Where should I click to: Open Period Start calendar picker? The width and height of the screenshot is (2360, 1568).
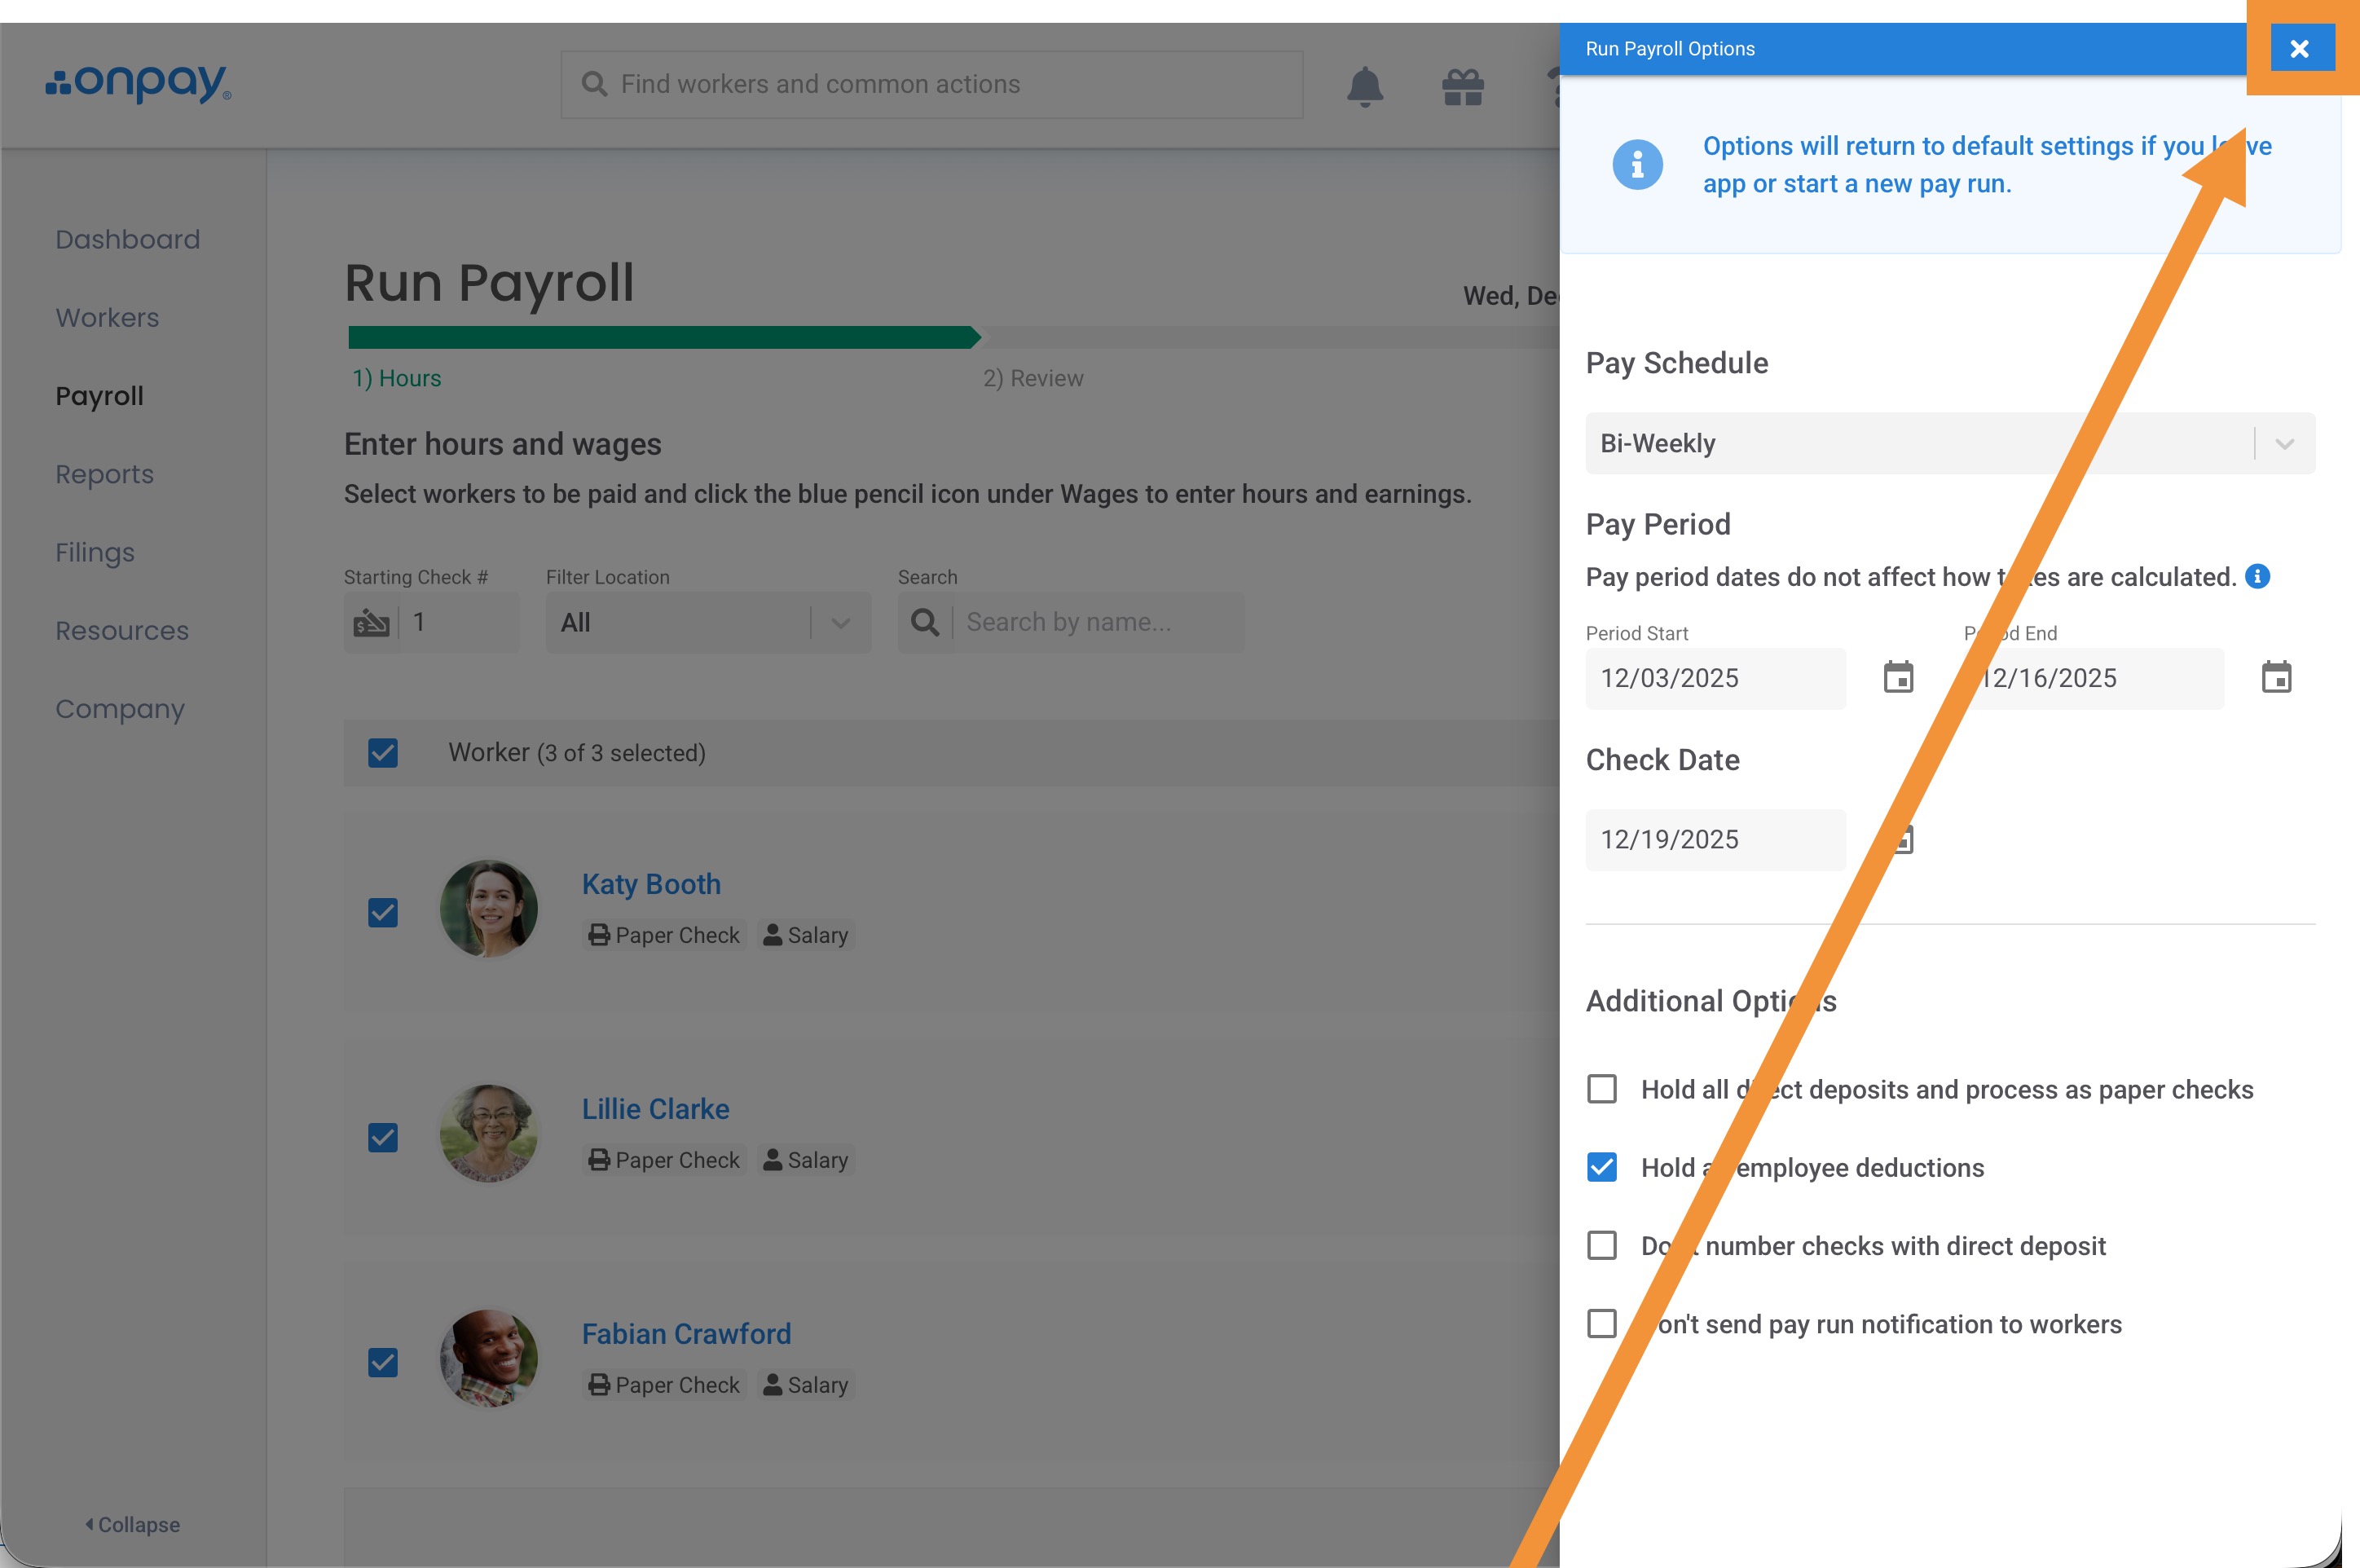click(x=1898, y=678)
